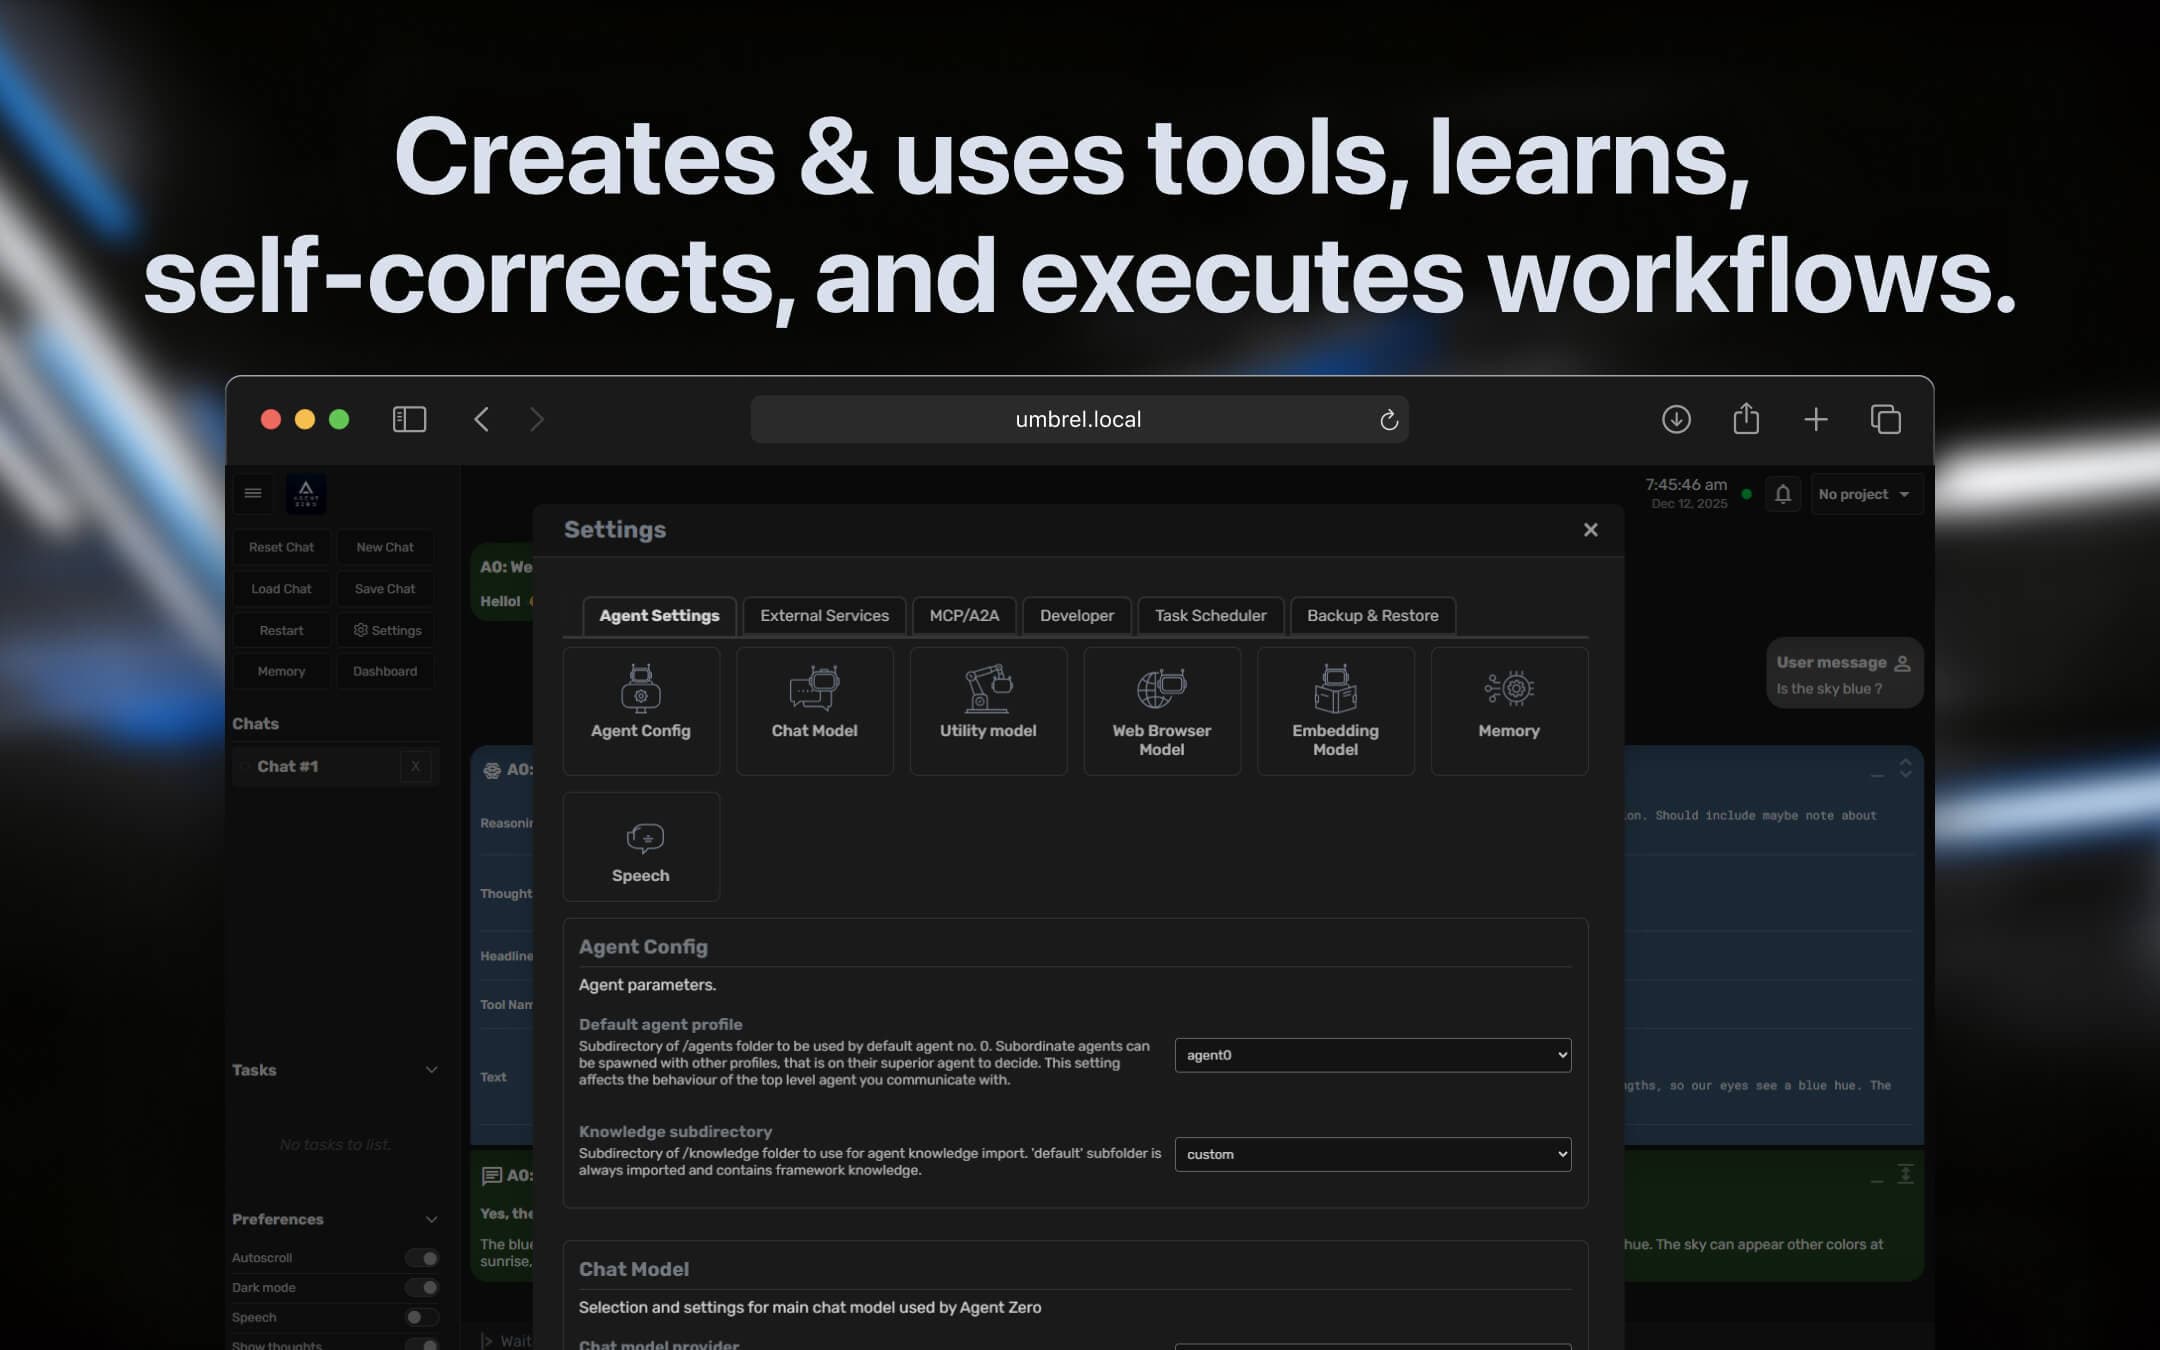Click the notification bell icon

(x=1782, y=494)
